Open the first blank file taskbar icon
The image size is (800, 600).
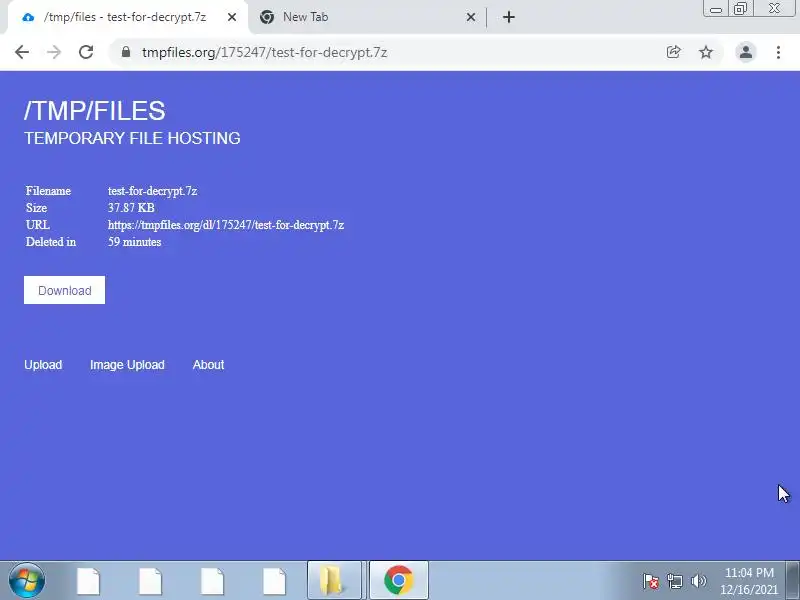(x=88, y=581)
